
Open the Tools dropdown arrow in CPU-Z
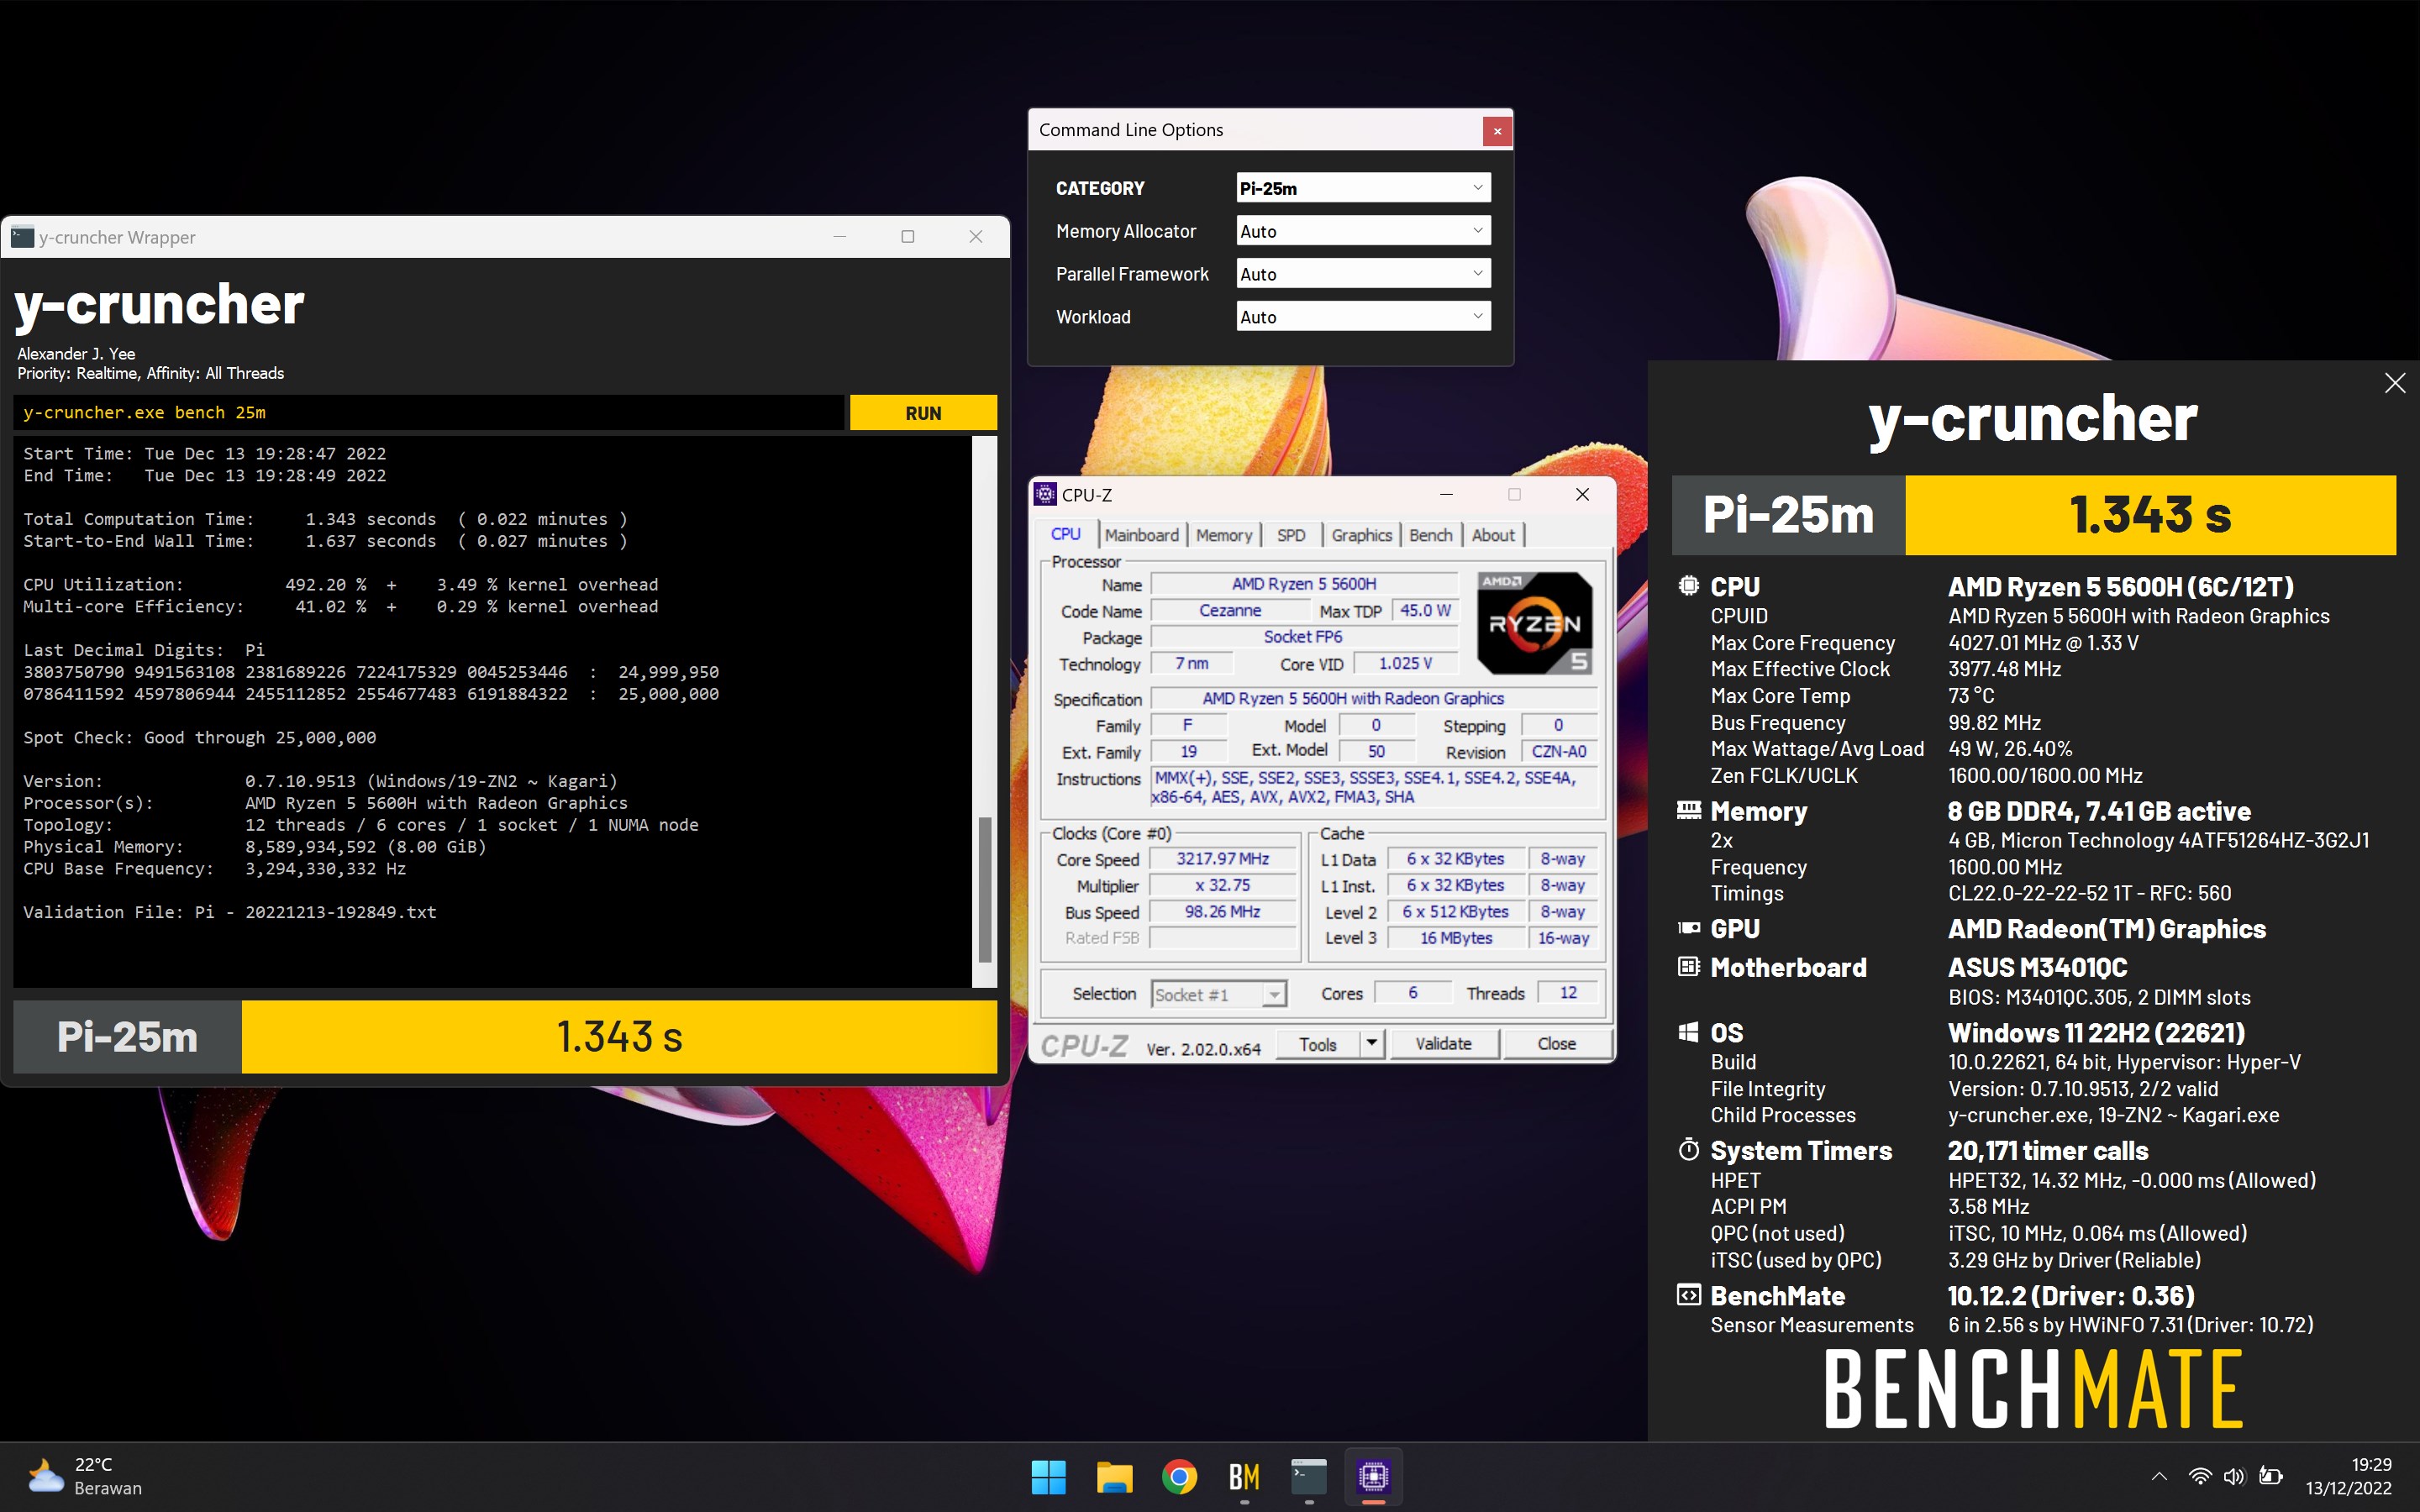point(1372,1043)
